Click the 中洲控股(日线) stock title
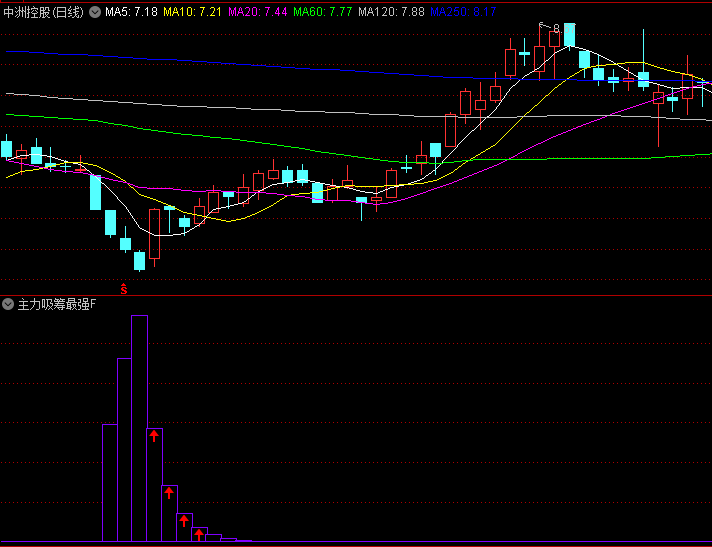This screenshot has width=712, height=547. pos(44,12)
